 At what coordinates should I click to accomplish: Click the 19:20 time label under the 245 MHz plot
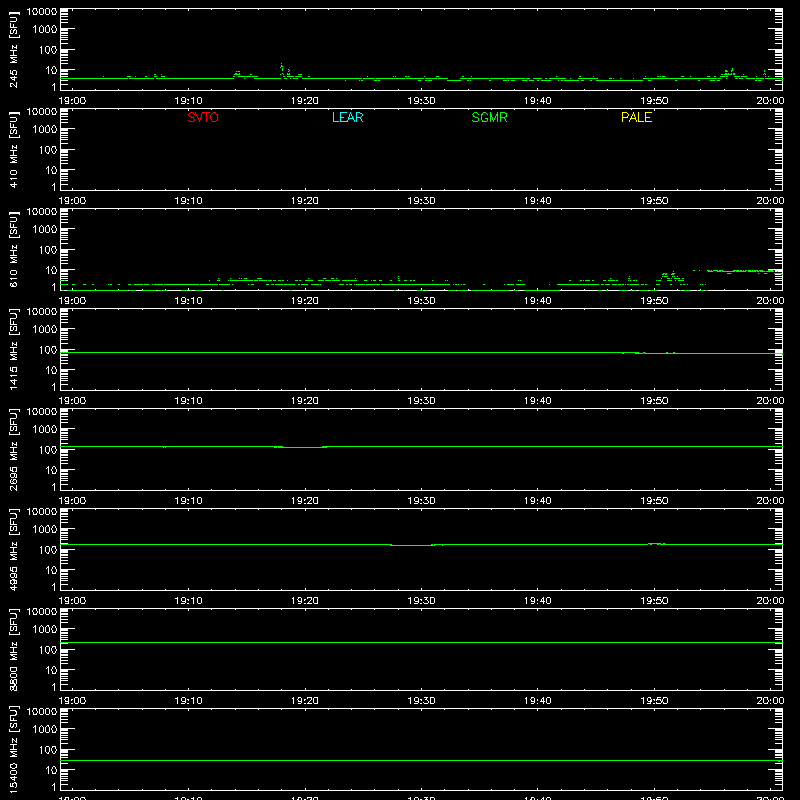tap(305, 101)
